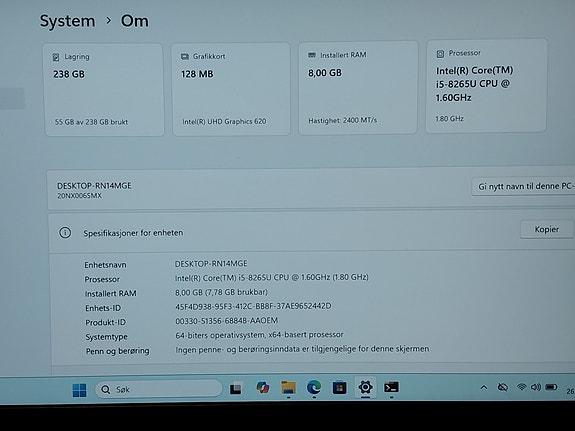Select the Prosessor value in specifications list
The width and height of the screenshot is (575, 431).
coord(271,278)
